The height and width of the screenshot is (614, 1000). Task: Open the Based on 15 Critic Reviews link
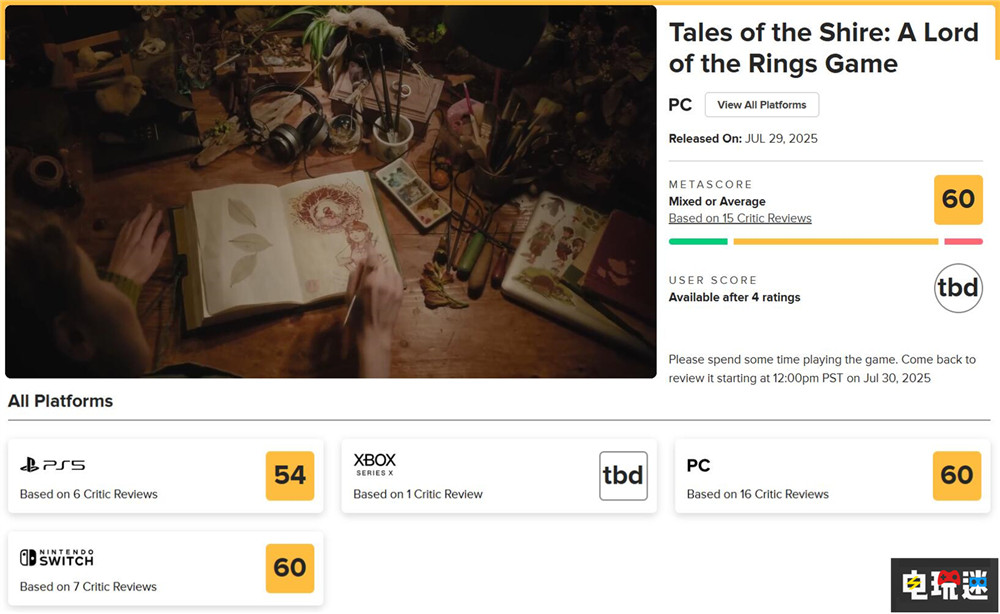tap(740, 218)
